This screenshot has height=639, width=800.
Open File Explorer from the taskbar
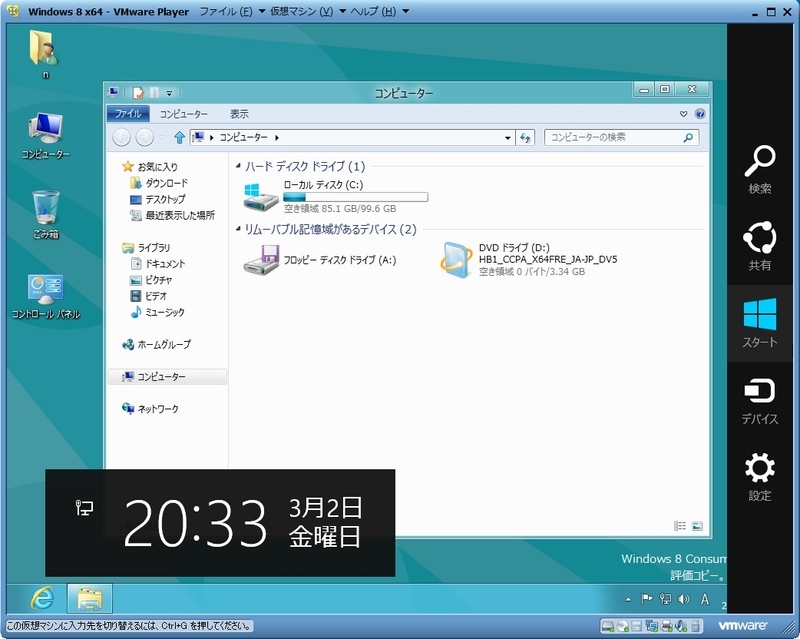point(89,598)
